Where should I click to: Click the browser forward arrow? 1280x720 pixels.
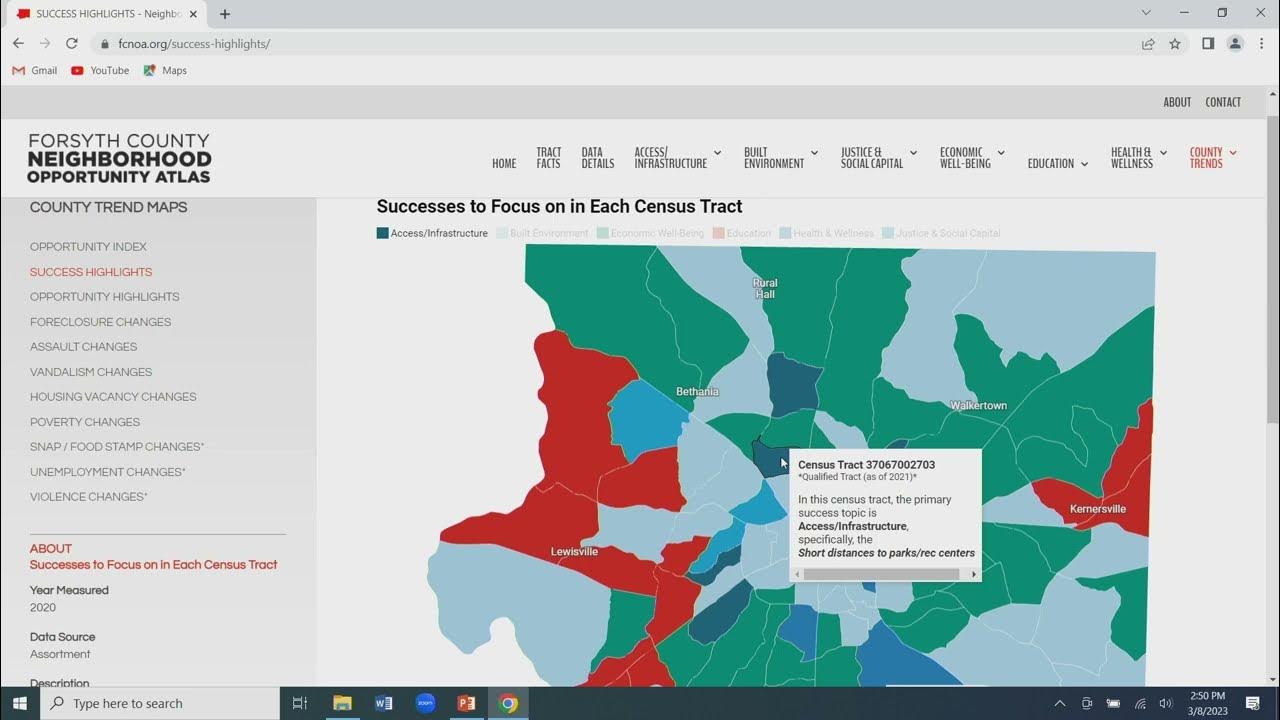(x=45, y=44)
